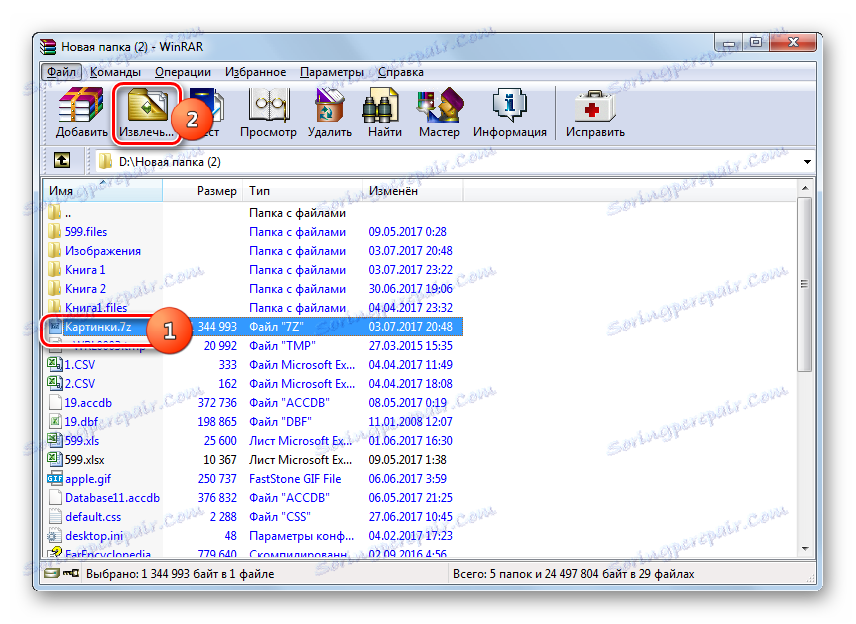Open the Файл menu
Viewport: 856px width, 624px height.
click(x=61, y=72)
